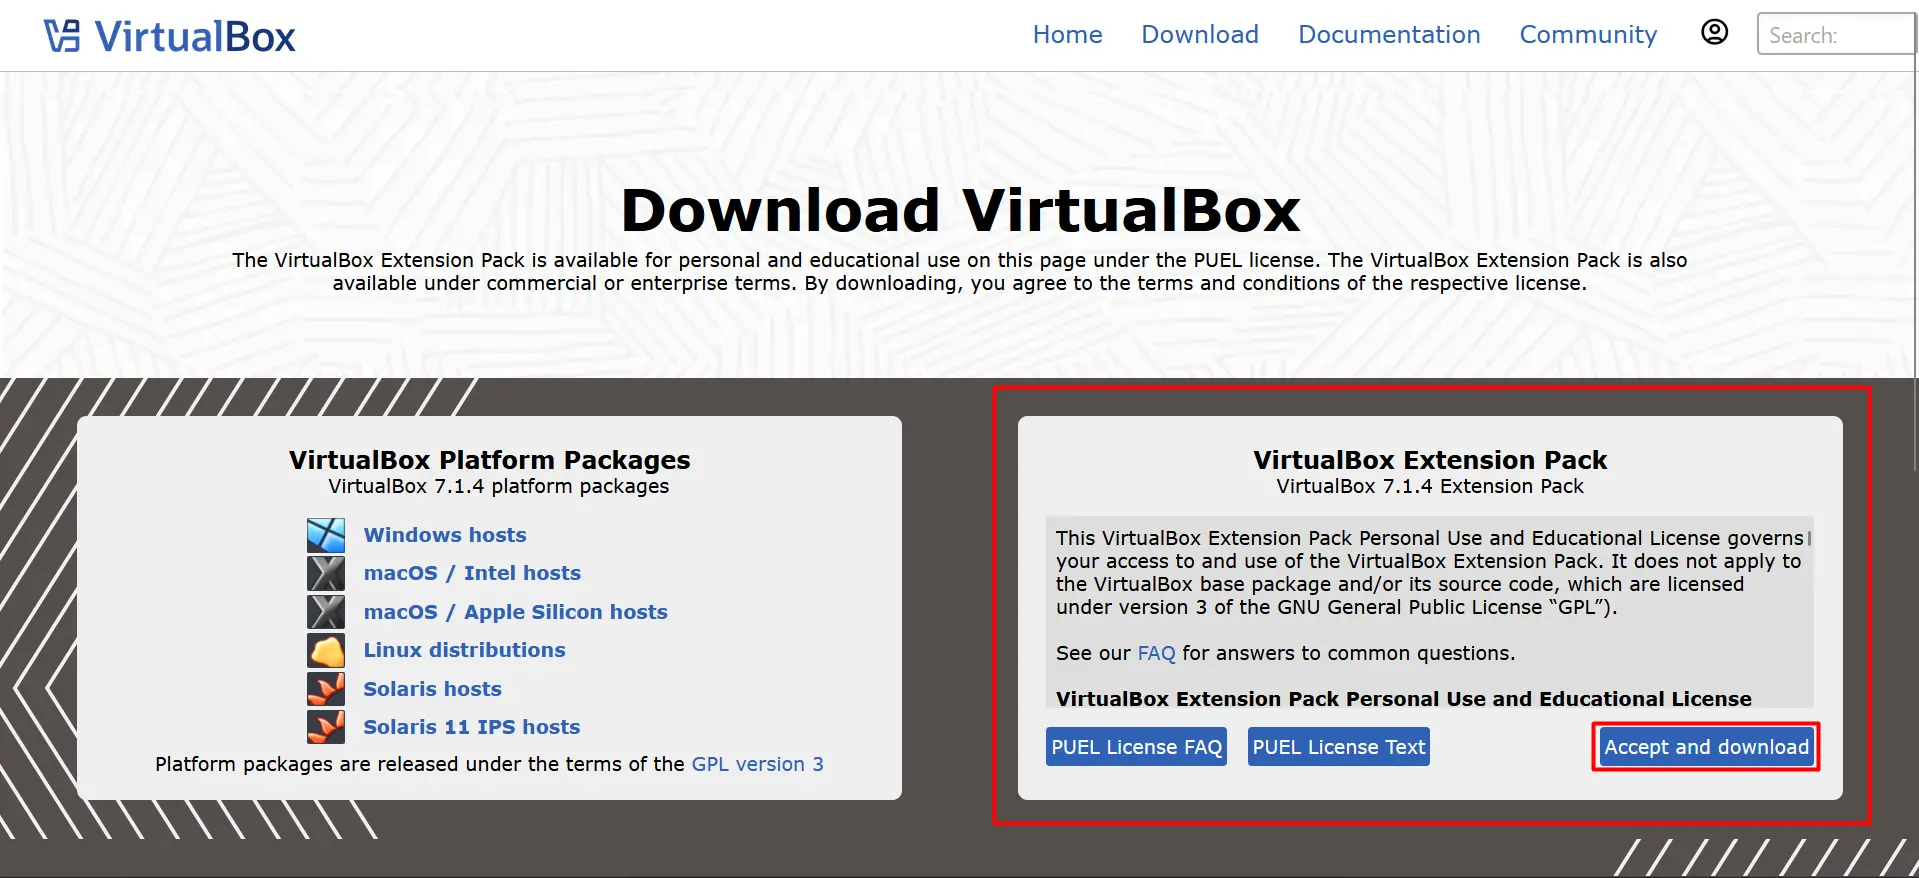The height and width of the screenshot is (878, 1919).
Task: Open the Community menu
Action: point(1587,35)
